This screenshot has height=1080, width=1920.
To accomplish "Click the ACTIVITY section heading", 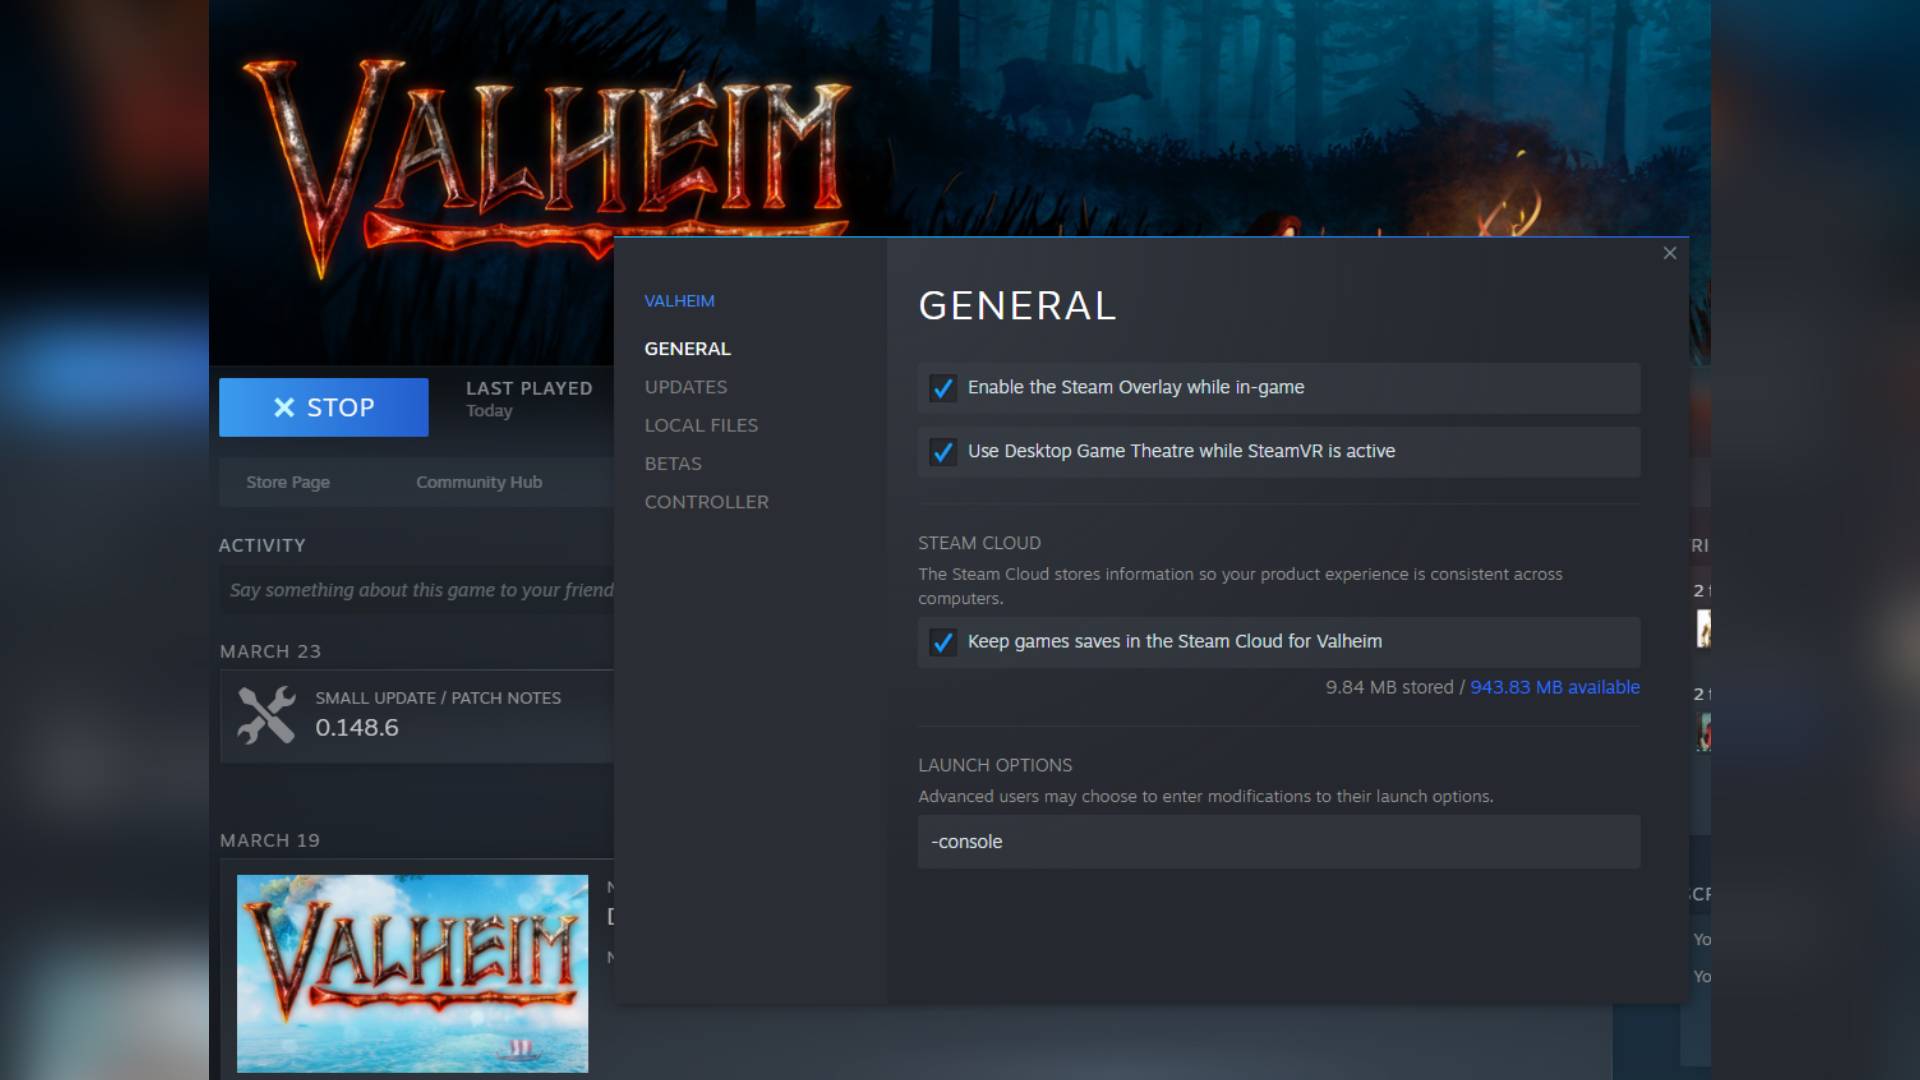I will (262, 546).
